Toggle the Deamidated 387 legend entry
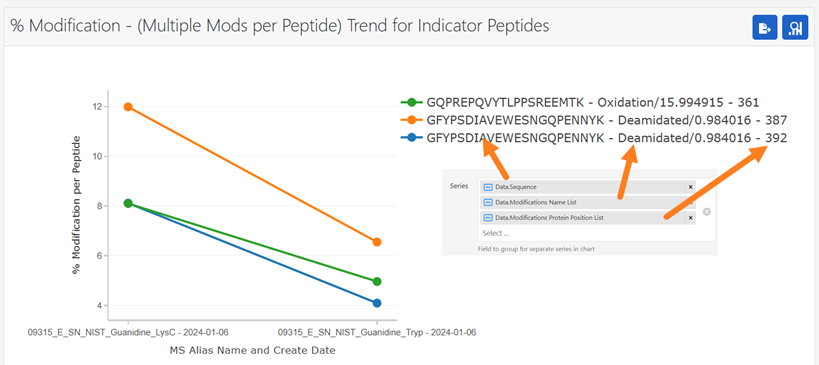The image size is (819, 365). pyautogui.click(x=594, y=120)
